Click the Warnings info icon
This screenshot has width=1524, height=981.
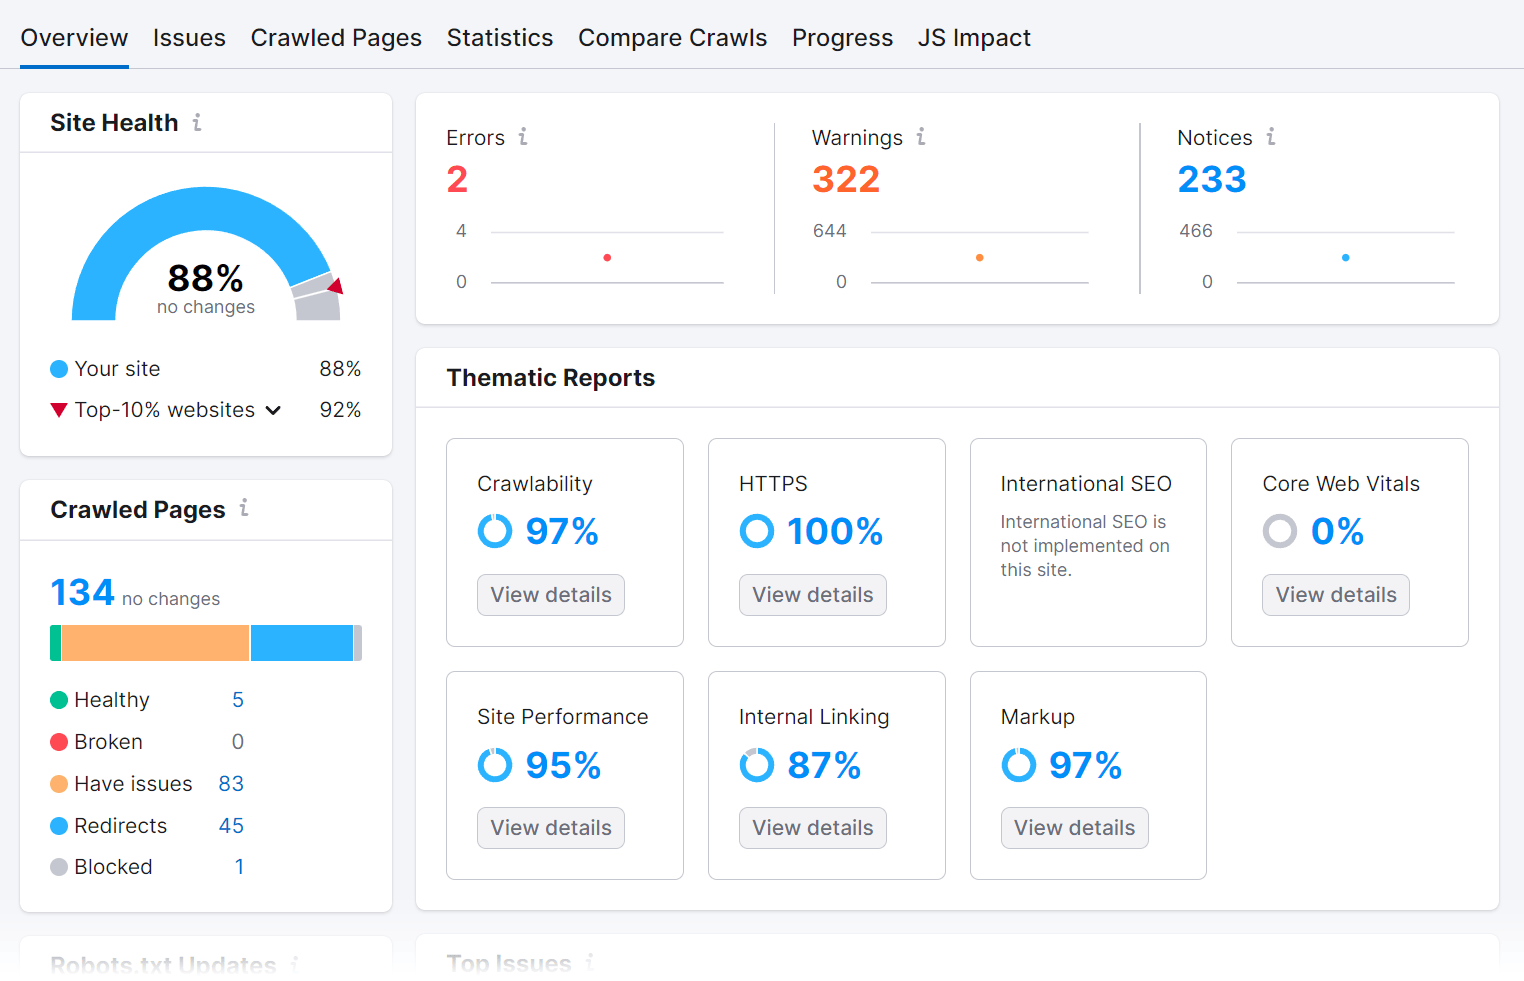[x=922, y=137]
